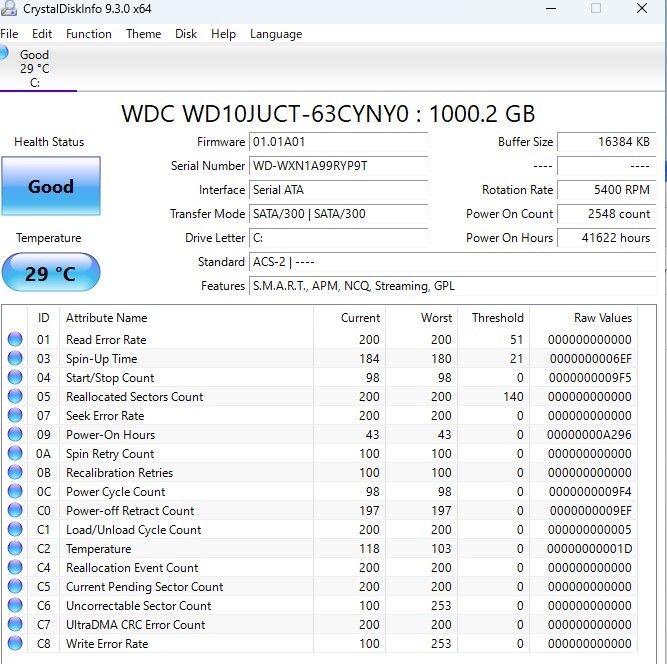Click the Attribute Name column header
Image resolution: width=667 pixels, height=664 pixels.
pyautogui.click(x=107, y=318)
